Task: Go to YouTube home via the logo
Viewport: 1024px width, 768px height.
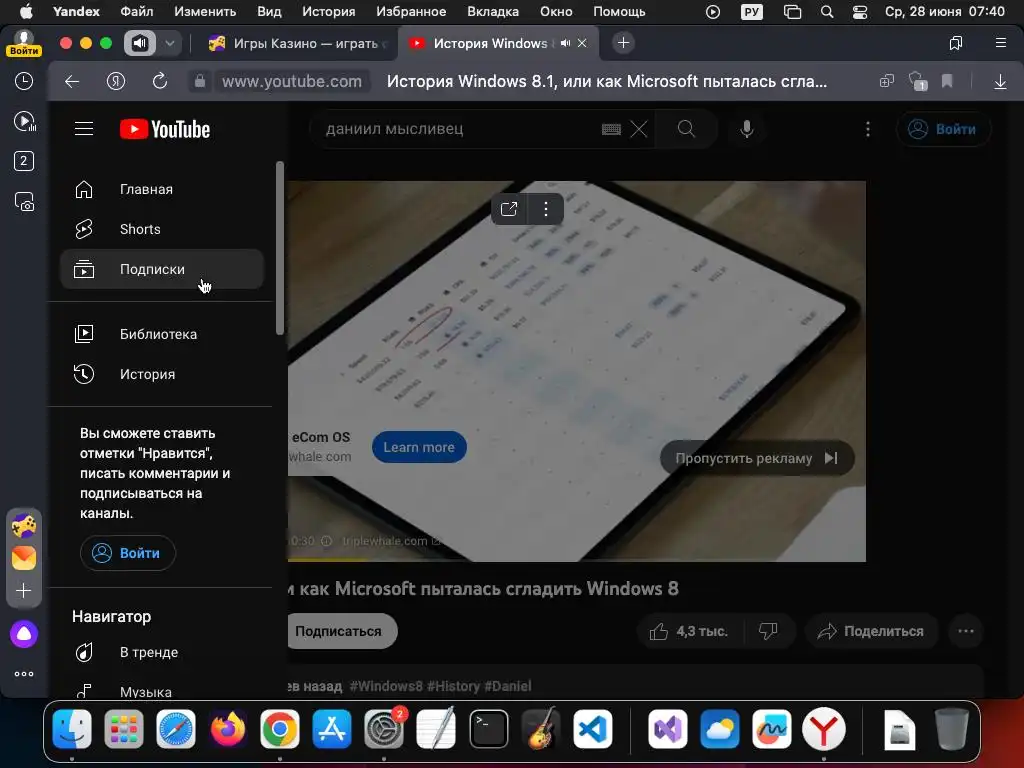Action: pos(165,129)
